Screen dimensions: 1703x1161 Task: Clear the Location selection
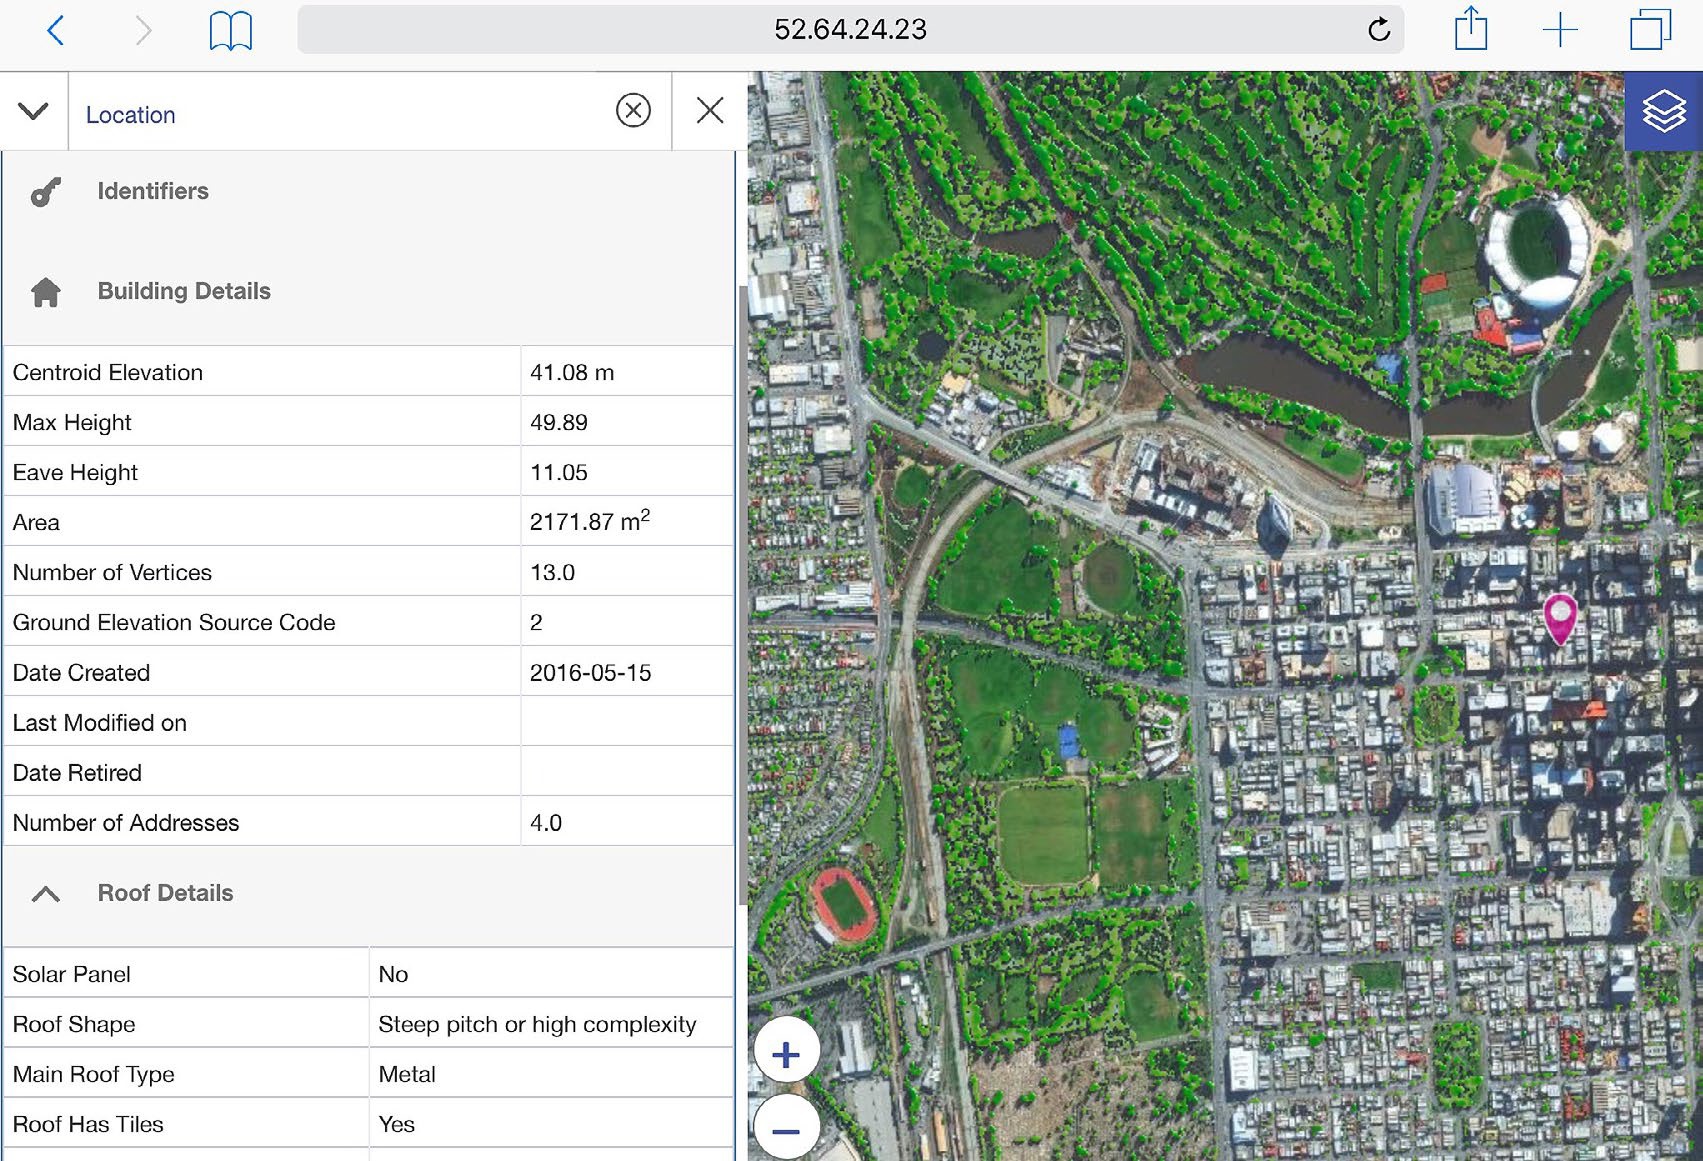[x=632, y=111]
